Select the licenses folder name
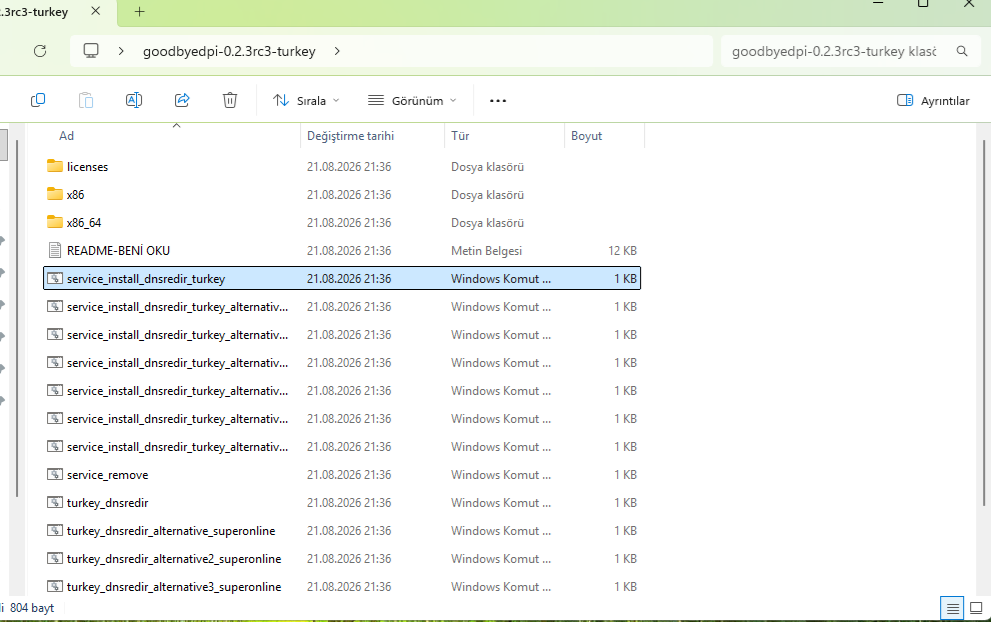The image size is (991, 622). pyautogui.click(x=87, y=167)
